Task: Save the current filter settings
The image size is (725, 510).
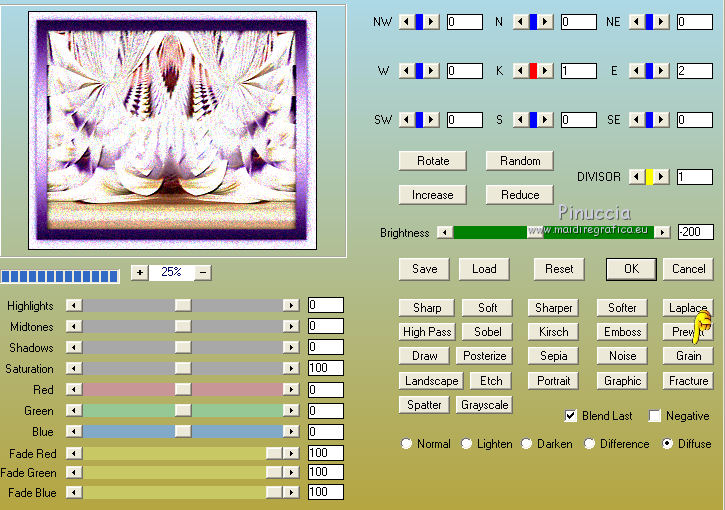Action: [x=424, y=269]
